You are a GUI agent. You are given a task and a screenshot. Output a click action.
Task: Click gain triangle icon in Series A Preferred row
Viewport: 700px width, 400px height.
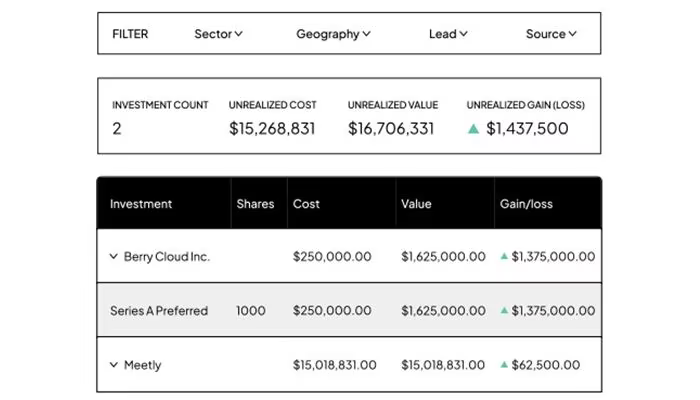pos(504,310)
